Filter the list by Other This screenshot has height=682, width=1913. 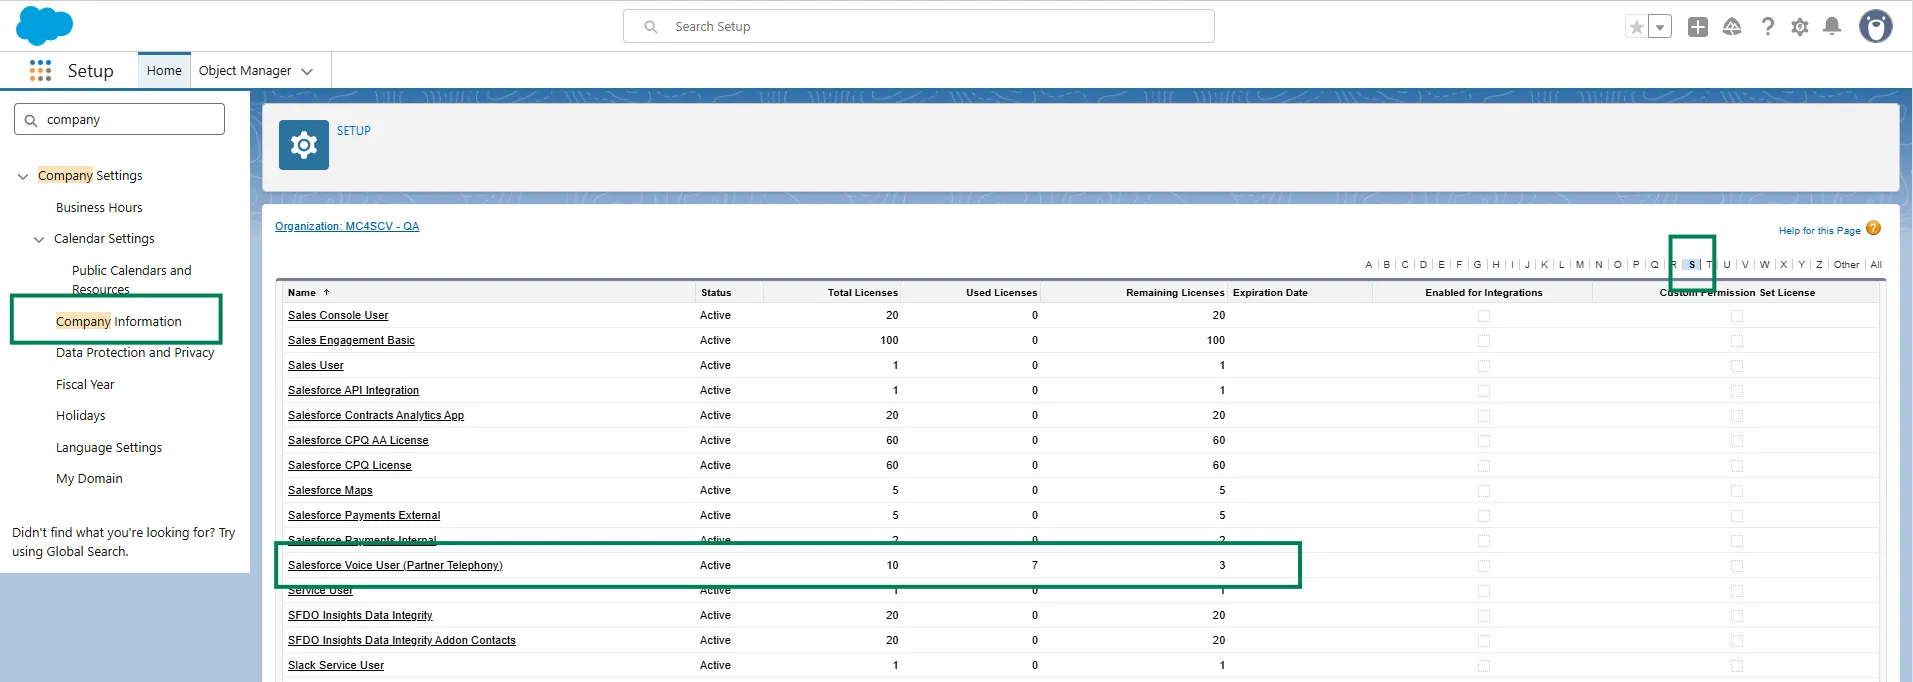point(1846,265)
